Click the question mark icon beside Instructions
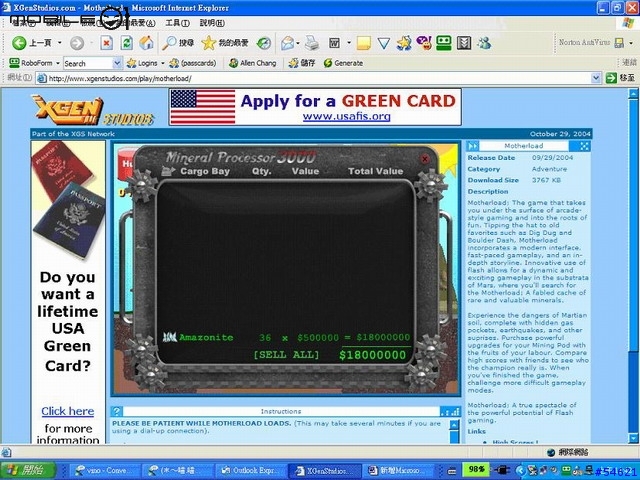This screenshot has width=640, height=480. 117,411
